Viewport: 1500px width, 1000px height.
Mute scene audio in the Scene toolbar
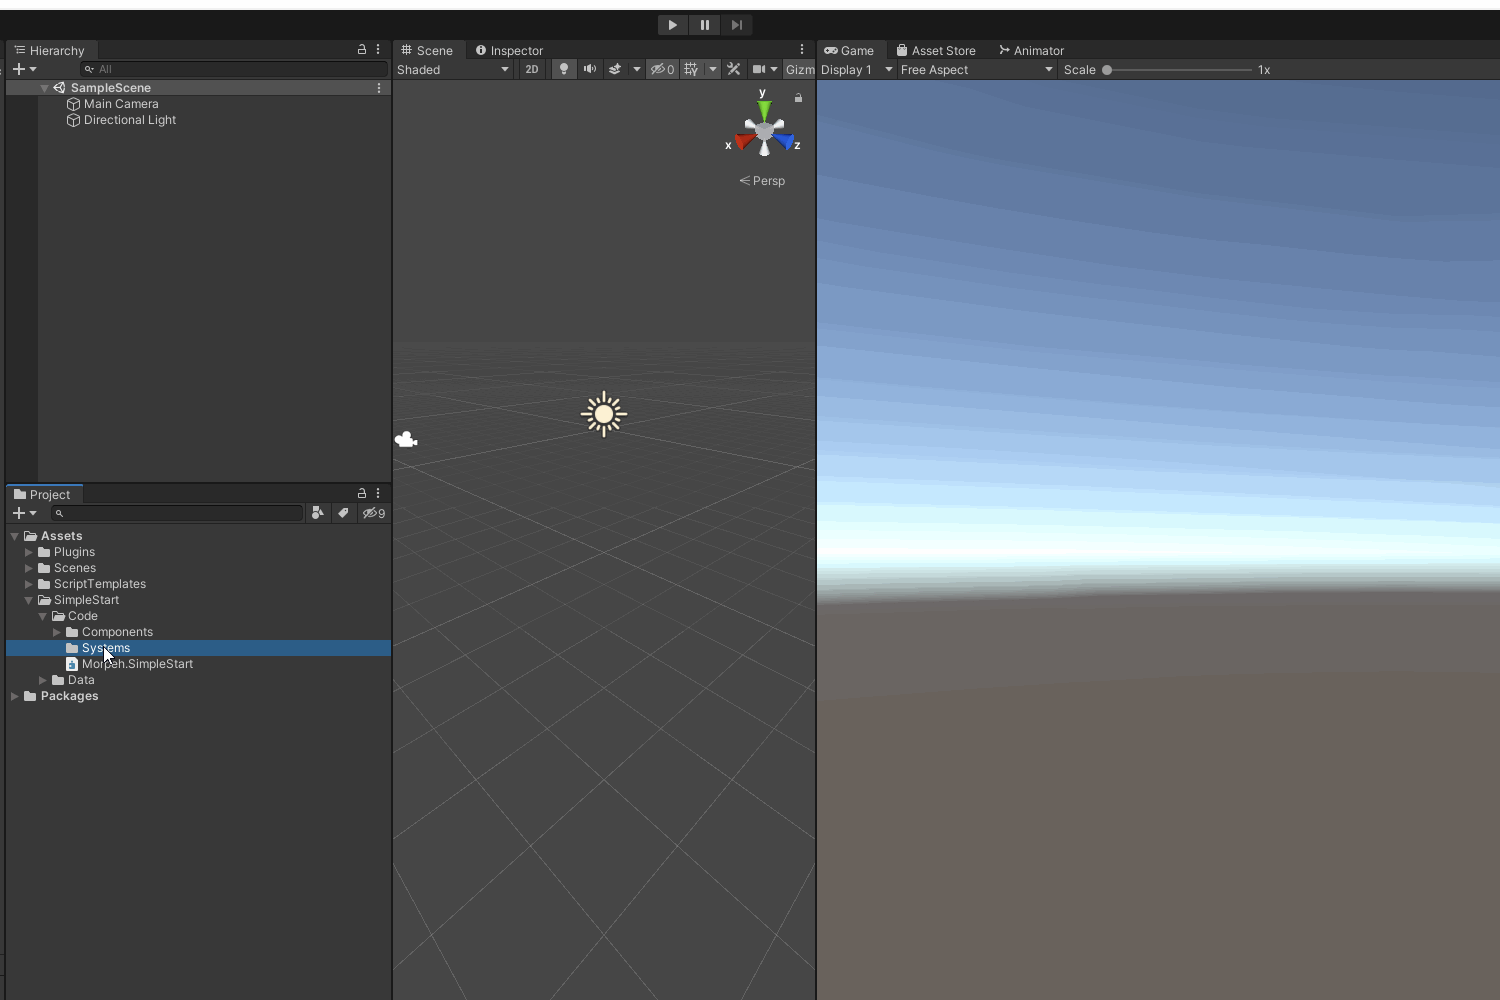pyautogui.click(x=590, y=69)
